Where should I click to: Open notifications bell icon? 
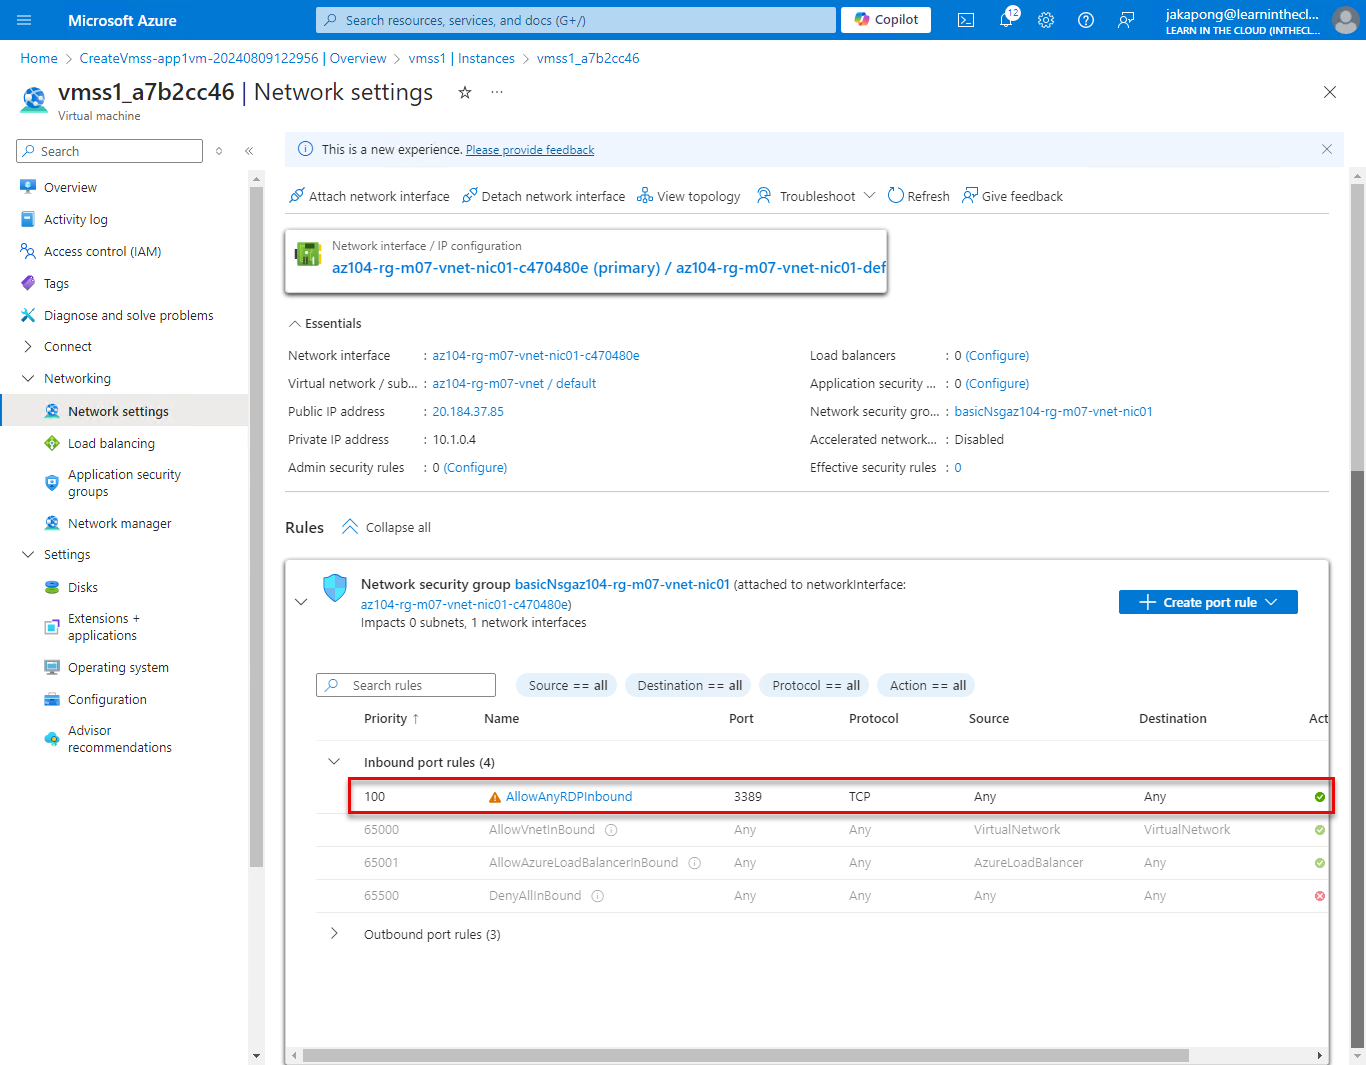click(x=1006, y=20)
